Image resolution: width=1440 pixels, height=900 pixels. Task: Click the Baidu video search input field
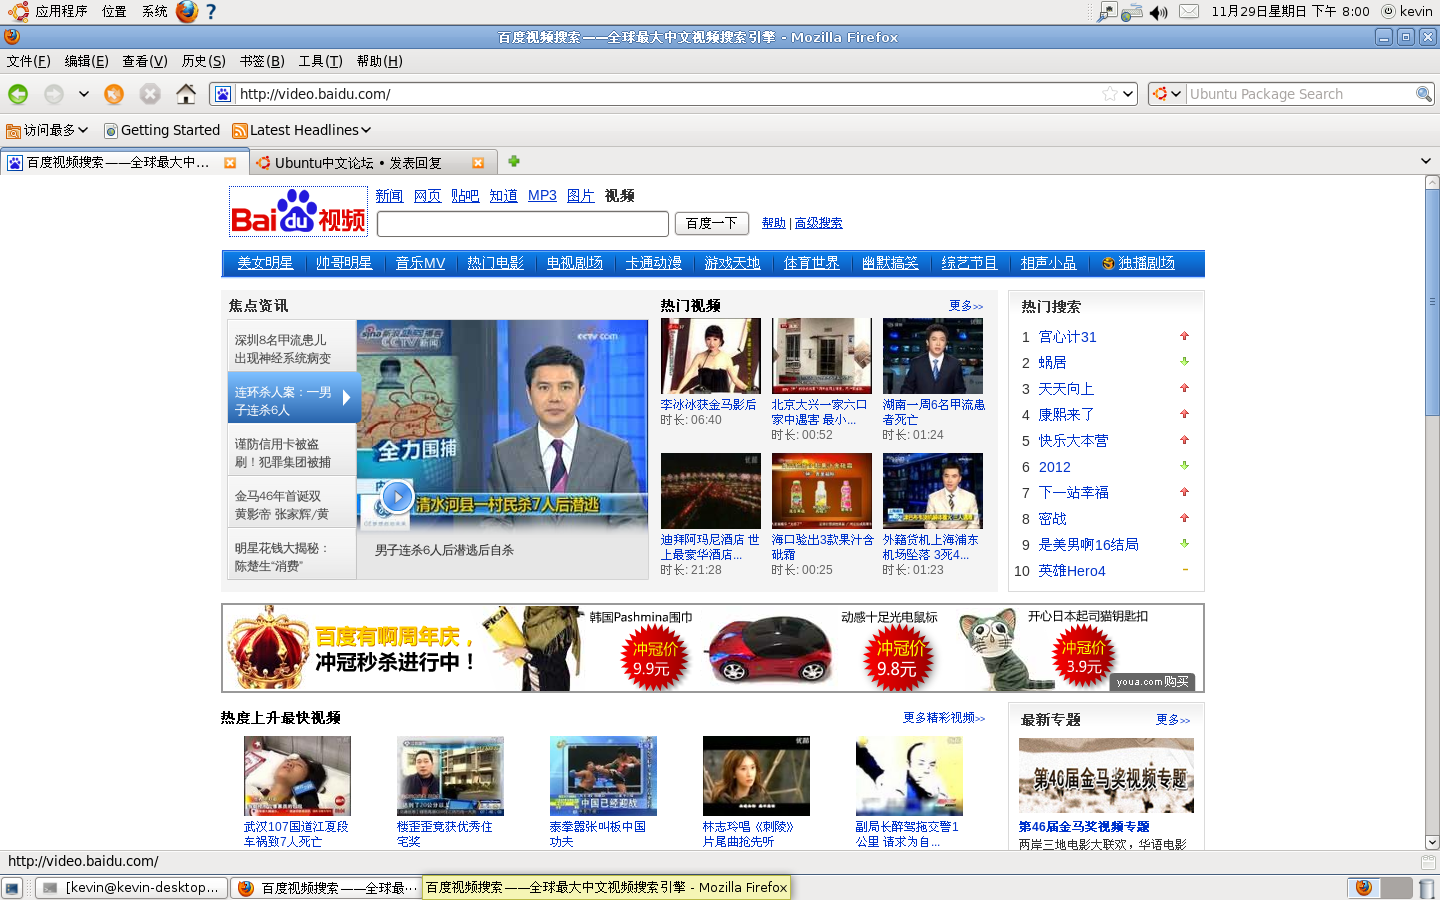pyautogui.click(x=523, y=223)
